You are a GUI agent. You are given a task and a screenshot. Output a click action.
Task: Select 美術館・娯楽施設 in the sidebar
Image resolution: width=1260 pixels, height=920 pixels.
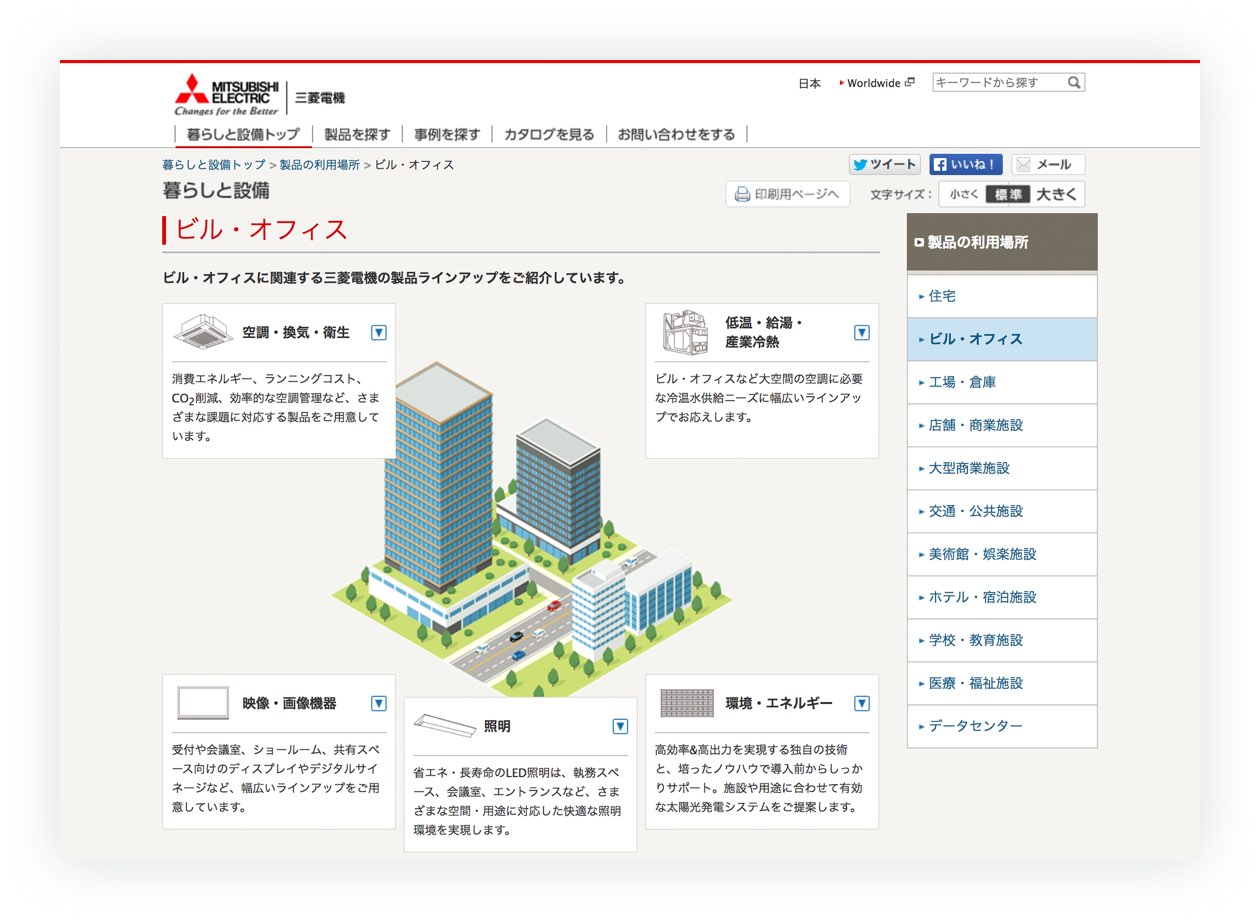point(1002,554)
